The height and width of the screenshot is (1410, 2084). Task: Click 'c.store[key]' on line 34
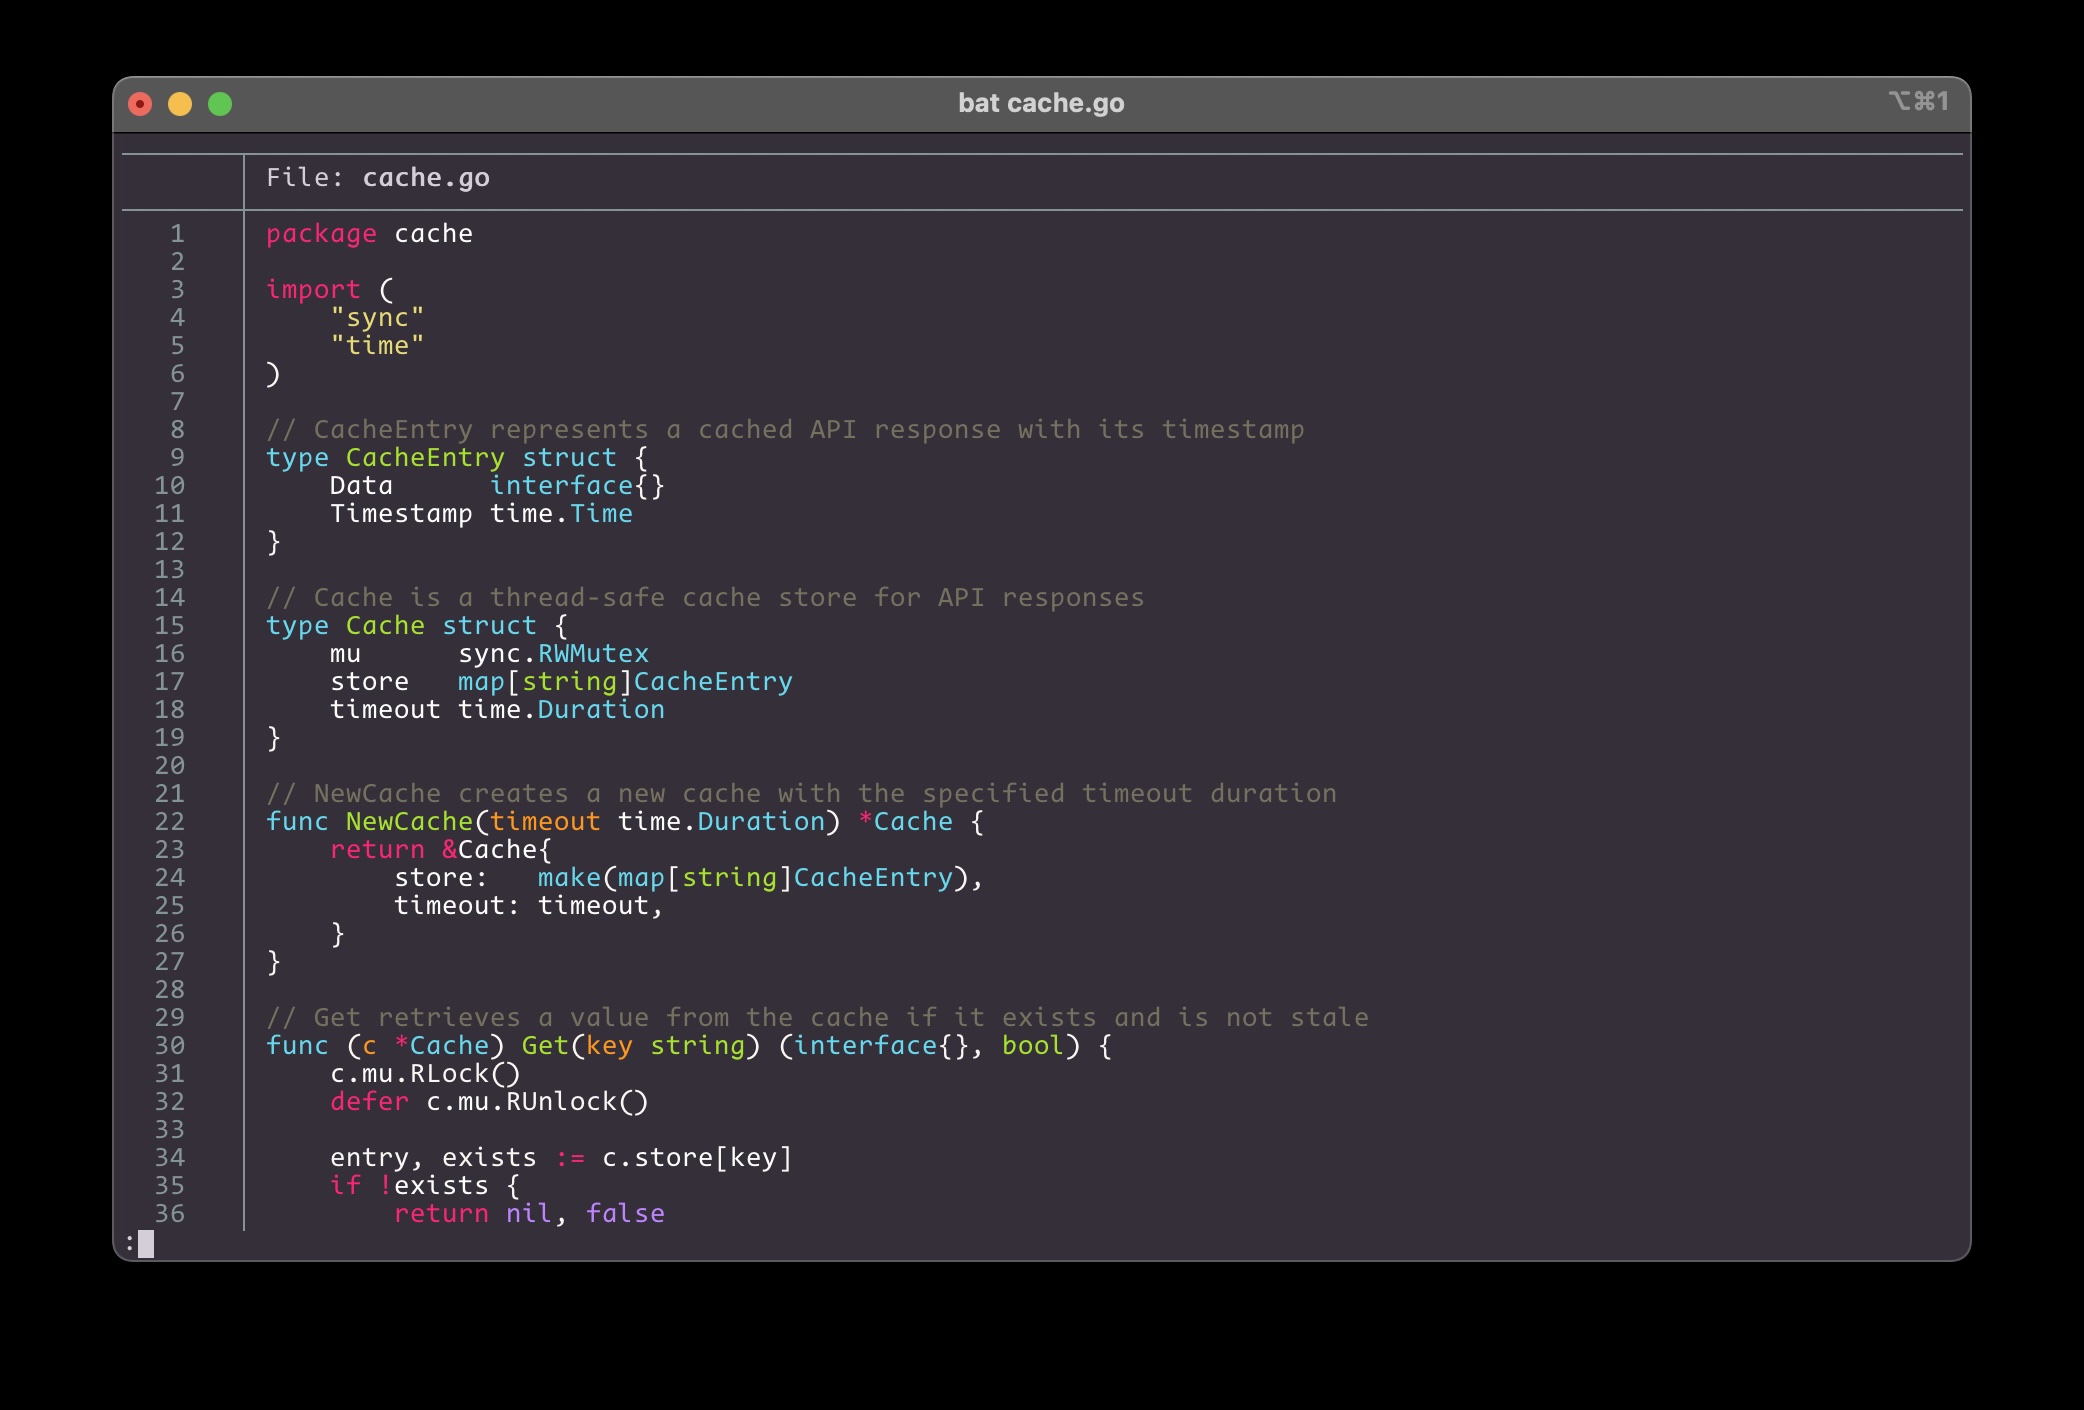tap(697, 1158)
